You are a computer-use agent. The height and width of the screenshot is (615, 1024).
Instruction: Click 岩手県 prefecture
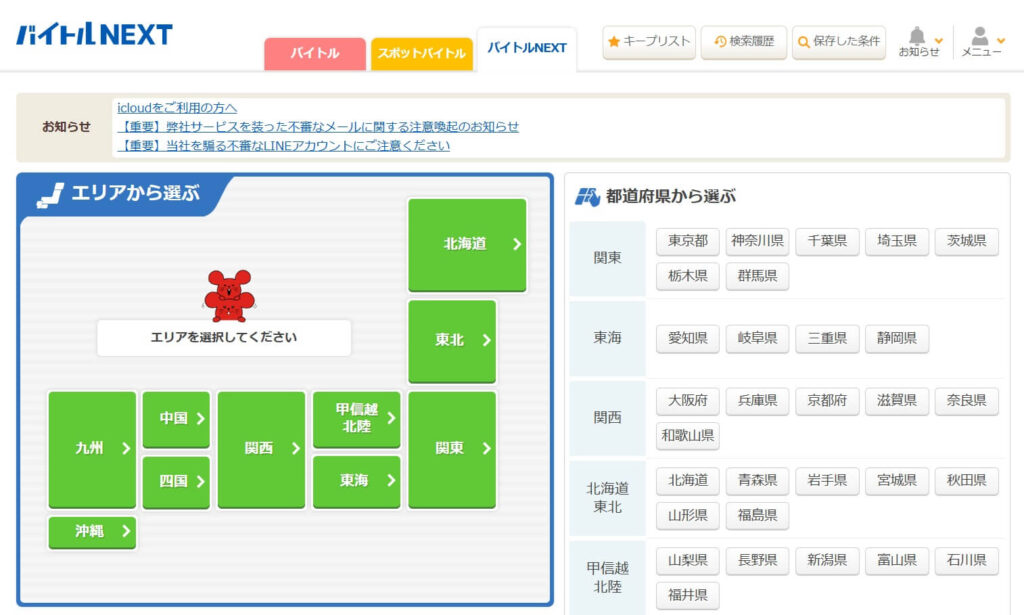pos(827,481)
